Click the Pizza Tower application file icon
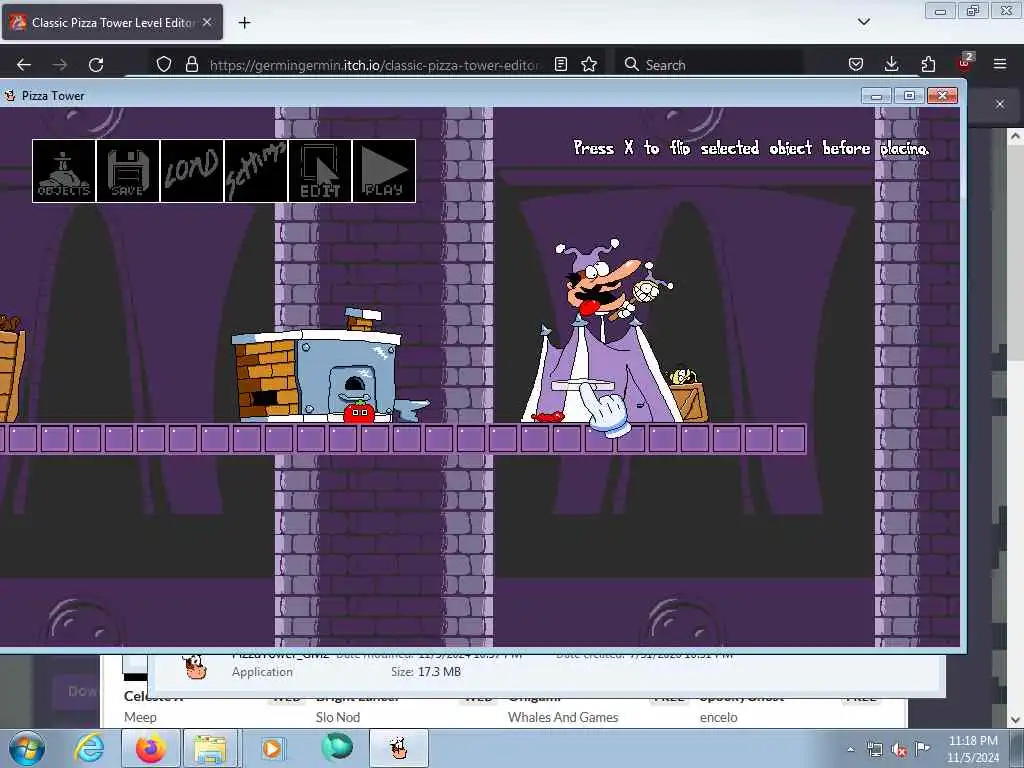 [x=195, y=667]
